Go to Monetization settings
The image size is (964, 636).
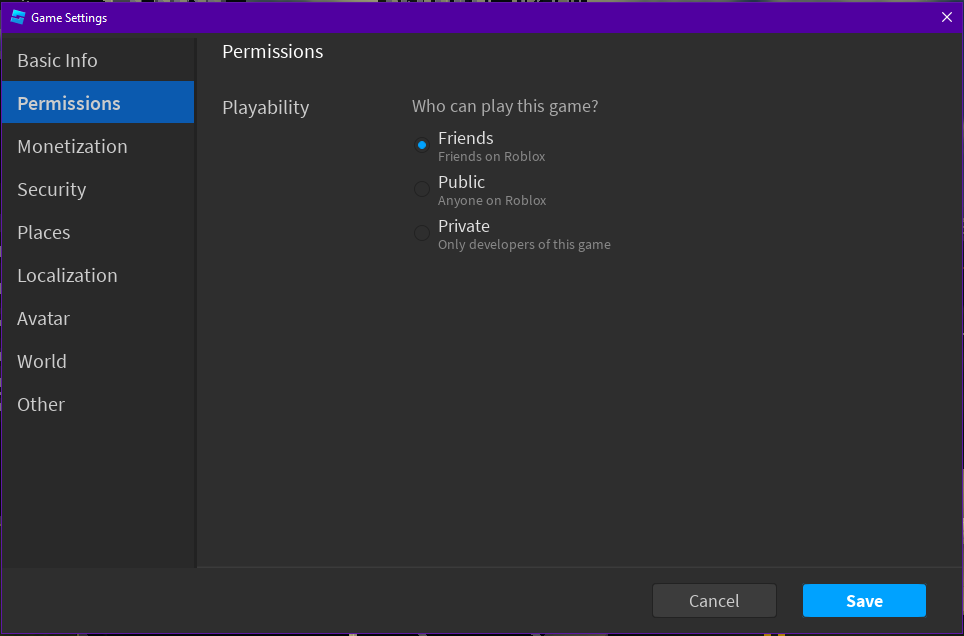[72, 146]
